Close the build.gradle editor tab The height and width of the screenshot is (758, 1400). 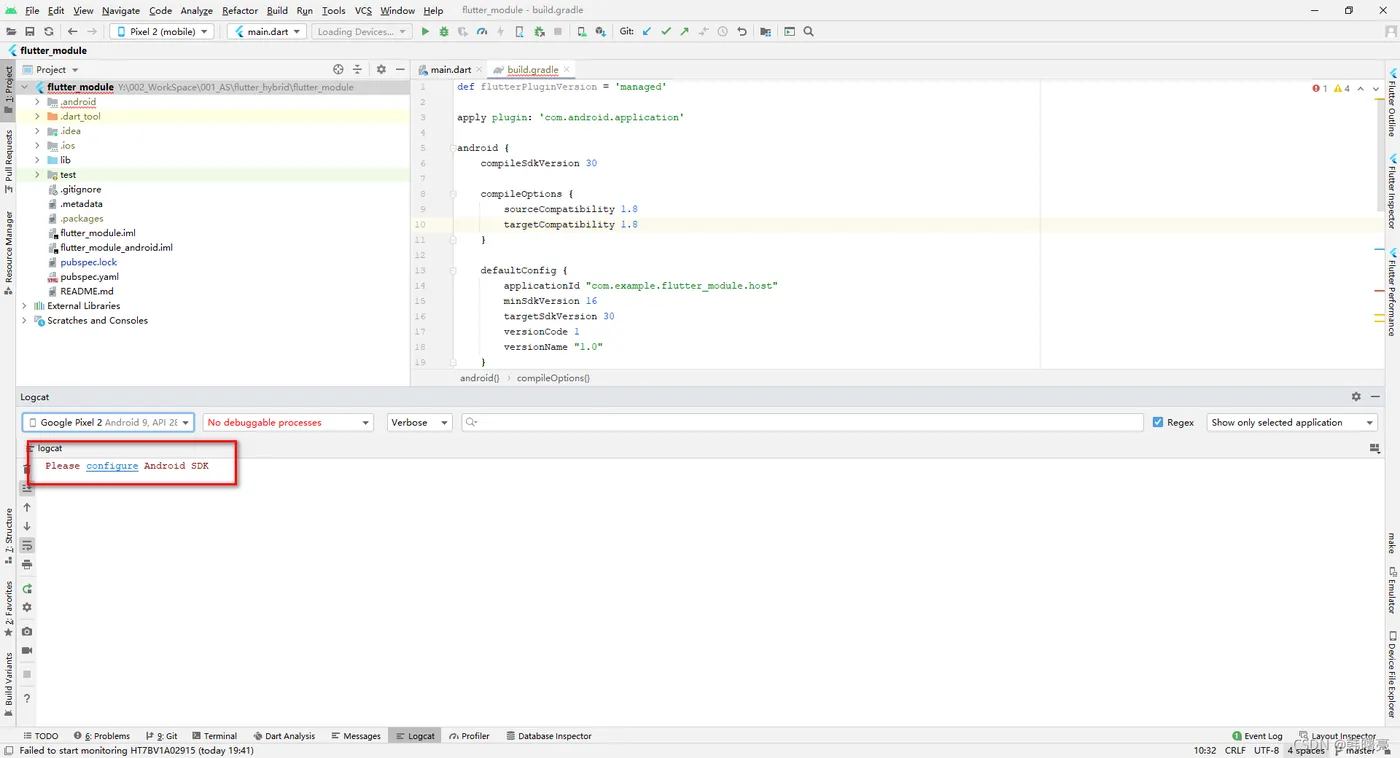567,70
